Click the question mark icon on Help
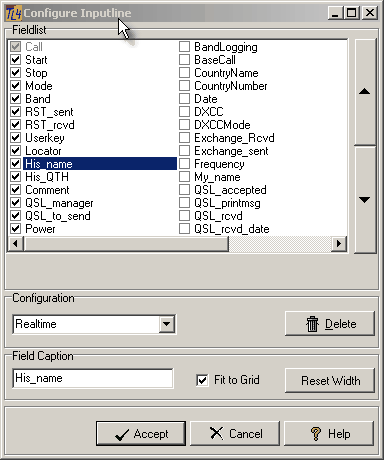Screen dimensions: 384x460 (x=316, y=434)
